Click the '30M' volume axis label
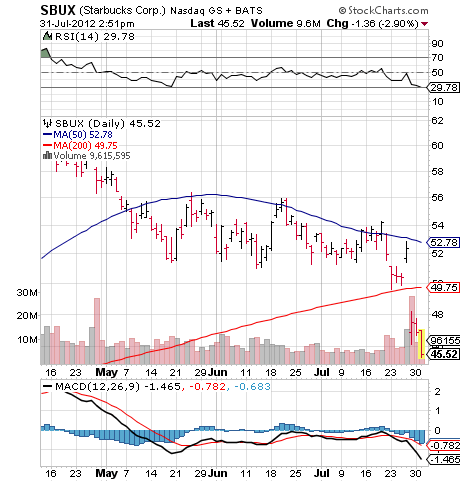This screenshot has height=482, width=460. pyautogui.click(x=27, y=293)
